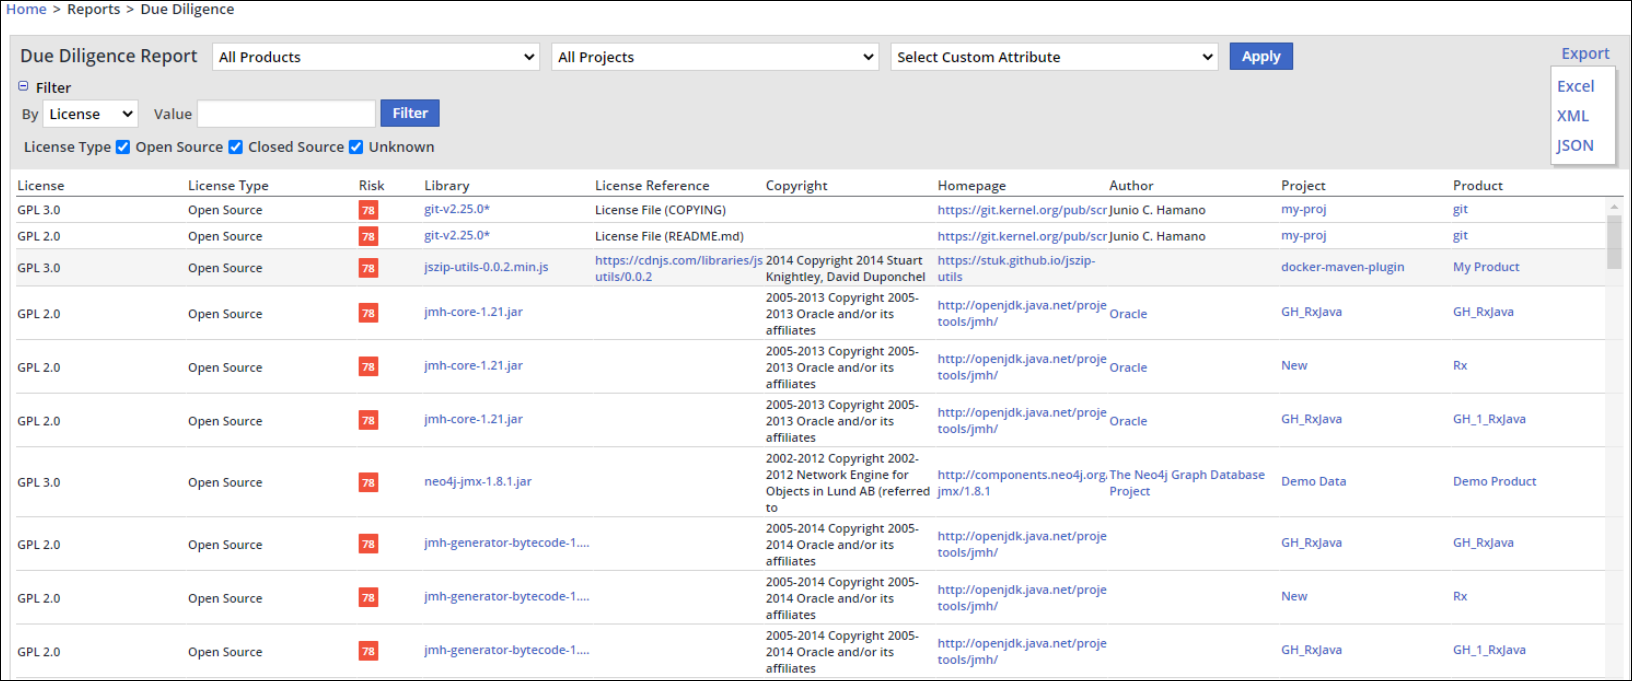
Task: Toggle the Unknown license type checkbox
Action: tap(356, 147)
